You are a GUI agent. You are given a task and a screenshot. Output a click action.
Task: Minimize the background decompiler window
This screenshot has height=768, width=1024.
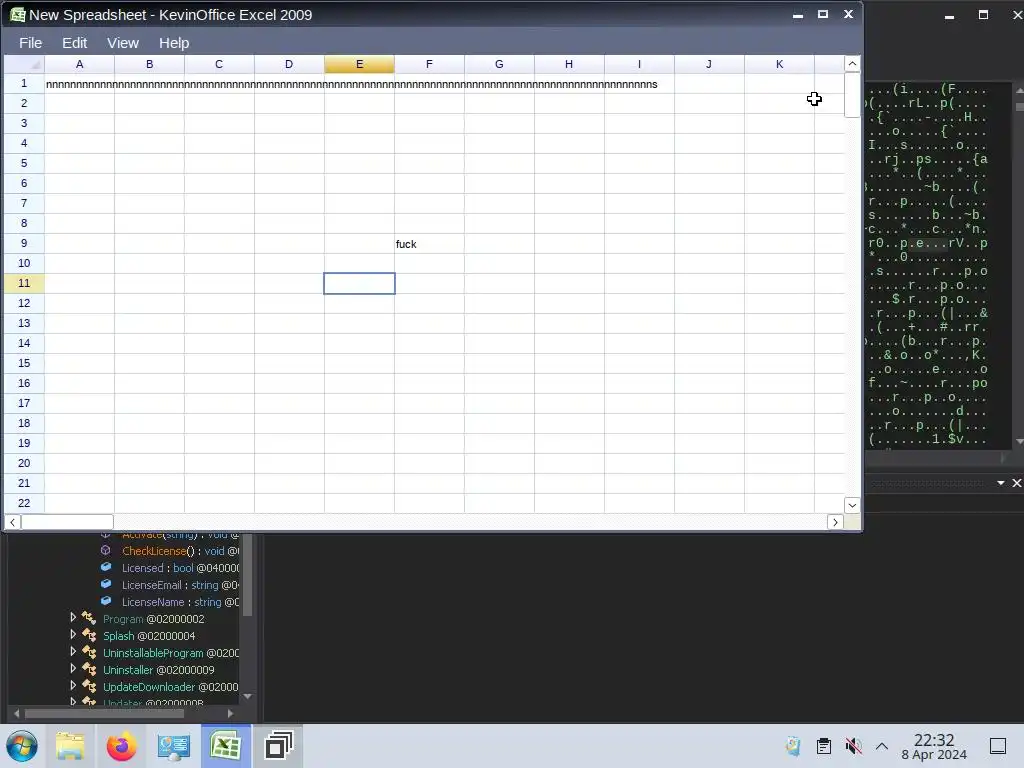tap(950, 15)
